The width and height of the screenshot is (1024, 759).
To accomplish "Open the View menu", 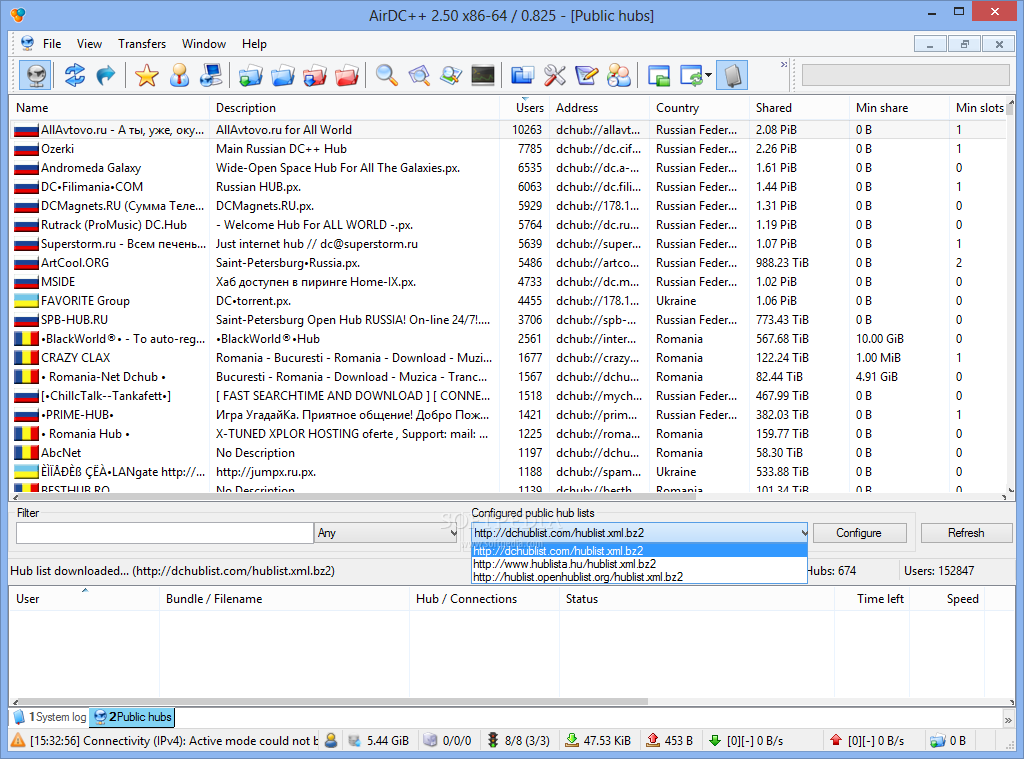I will click(x=89, y=44).
